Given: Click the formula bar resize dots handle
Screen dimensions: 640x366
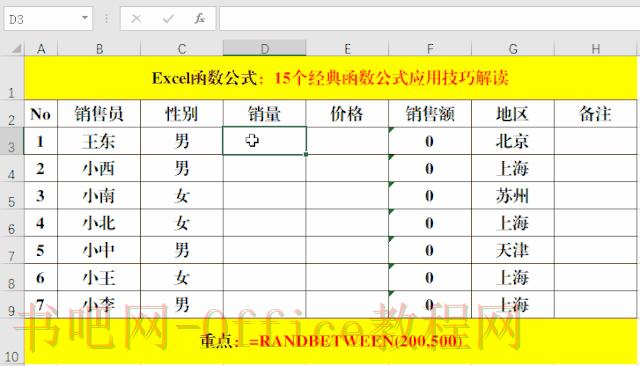Looking at the screenshot, I should pyautogui.click(x=106, y=19).
